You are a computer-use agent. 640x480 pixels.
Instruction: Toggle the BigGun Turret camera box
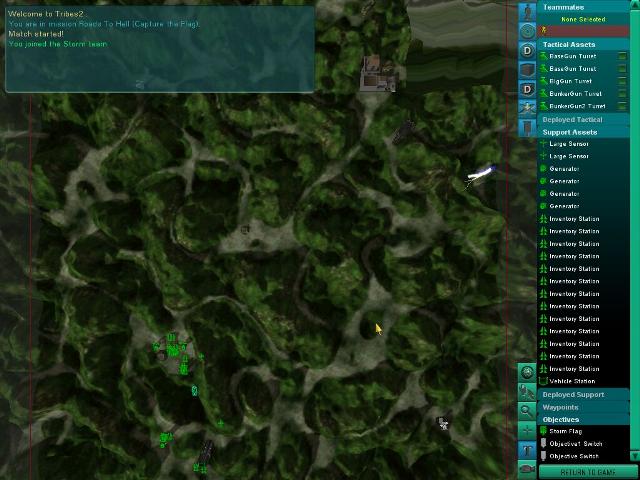(622, 81)
